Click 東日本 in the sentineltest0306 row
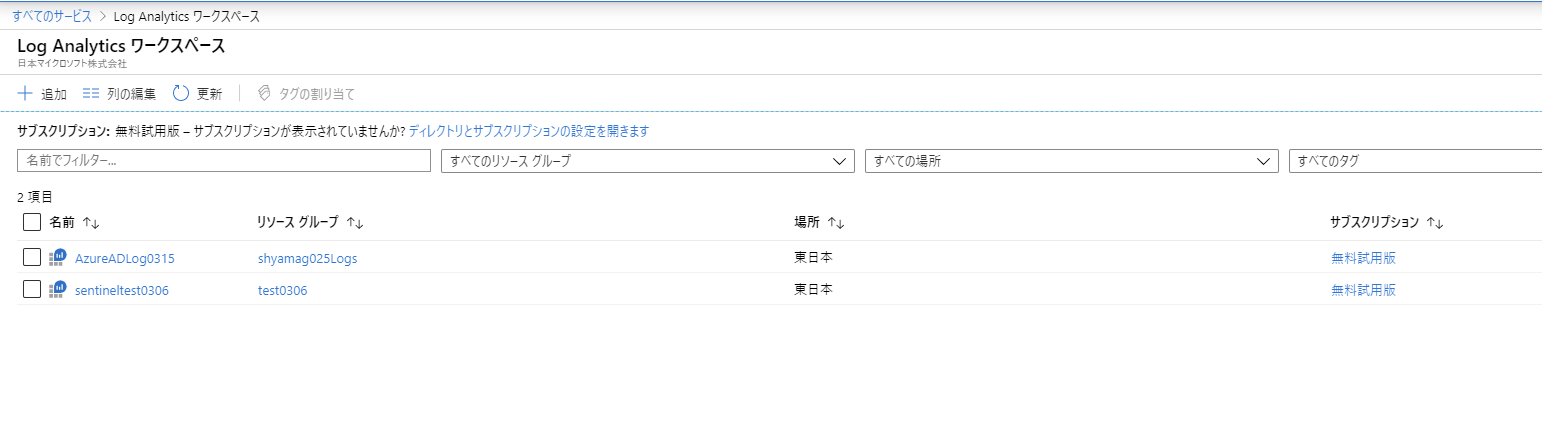The width and height of the screenshot is (1542, 436). pyautogui.click(x=814, y=290)
